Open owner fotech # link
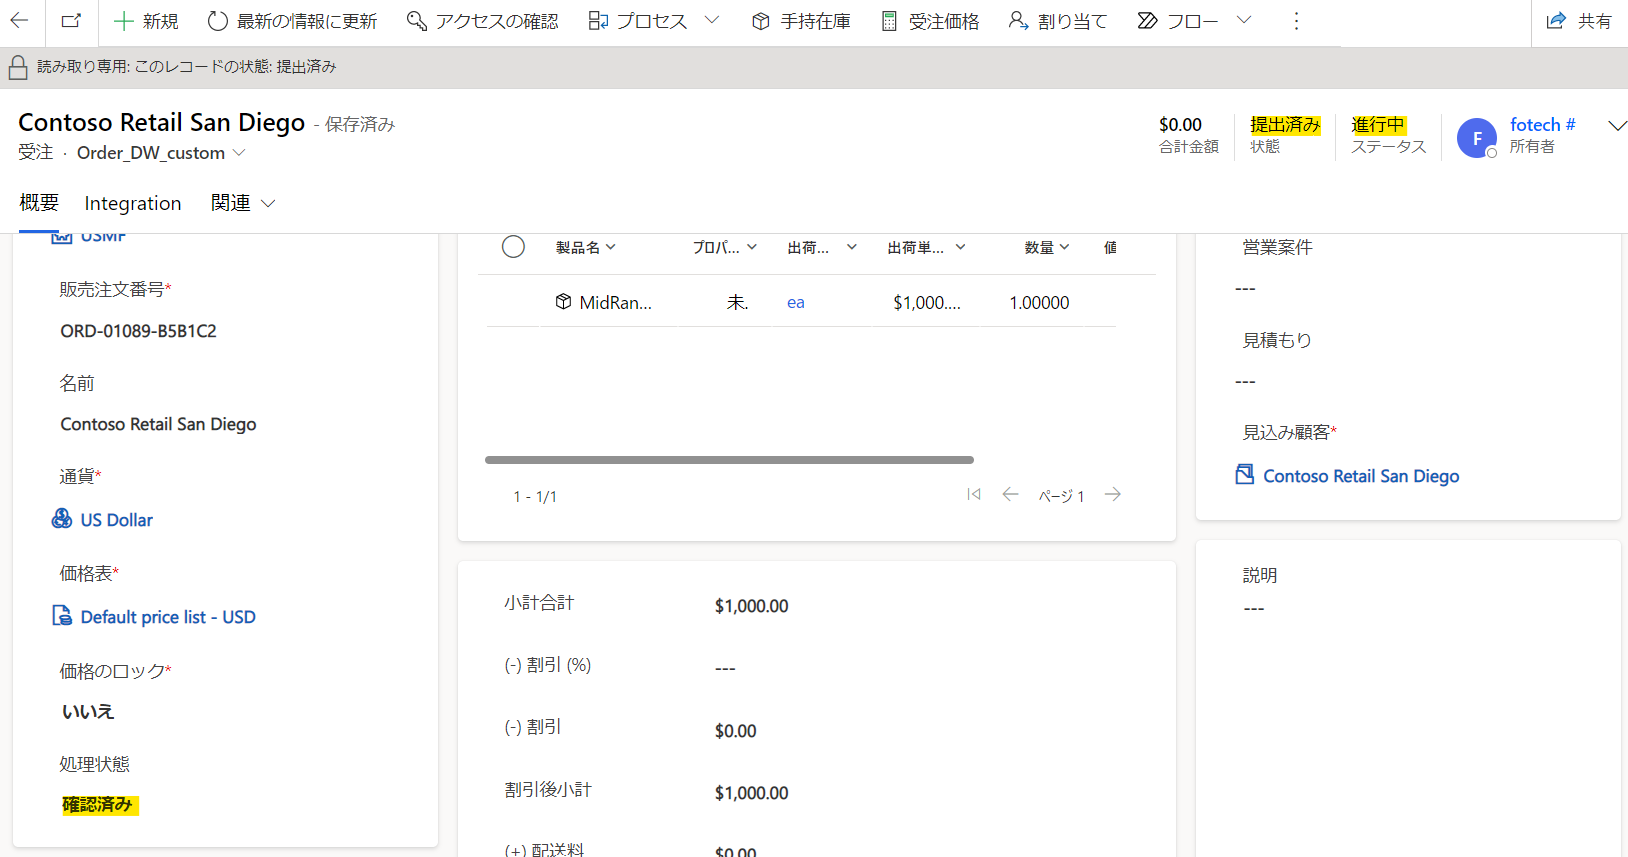1628x857 pixels. pyautogui.click(x=1542, y=125)
